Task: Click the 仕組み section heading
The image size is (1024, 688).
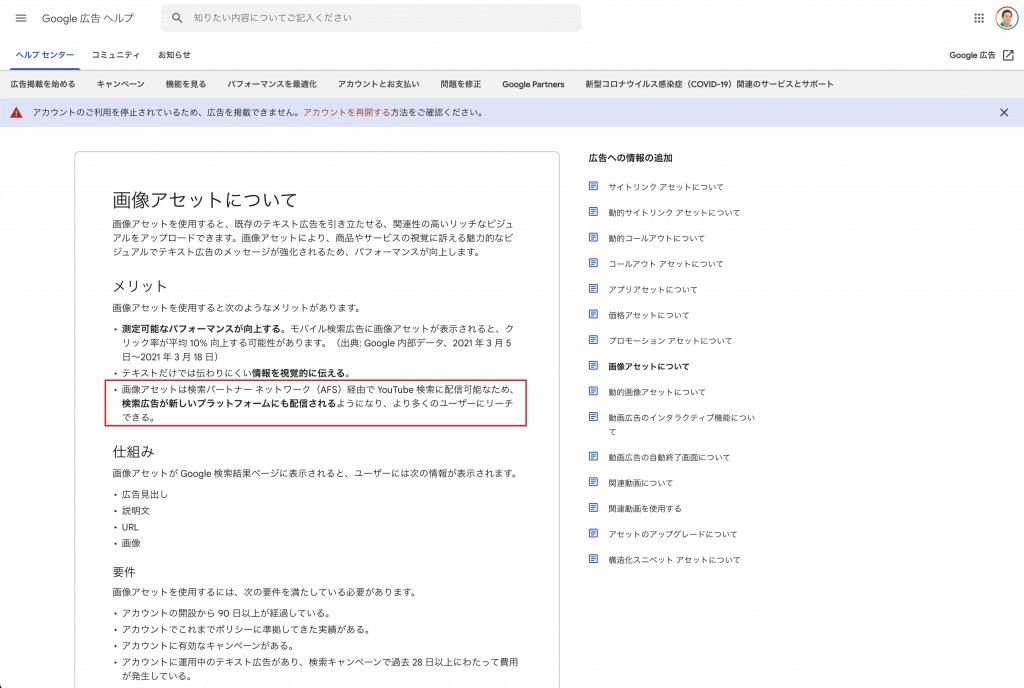Action: (133, 452)
